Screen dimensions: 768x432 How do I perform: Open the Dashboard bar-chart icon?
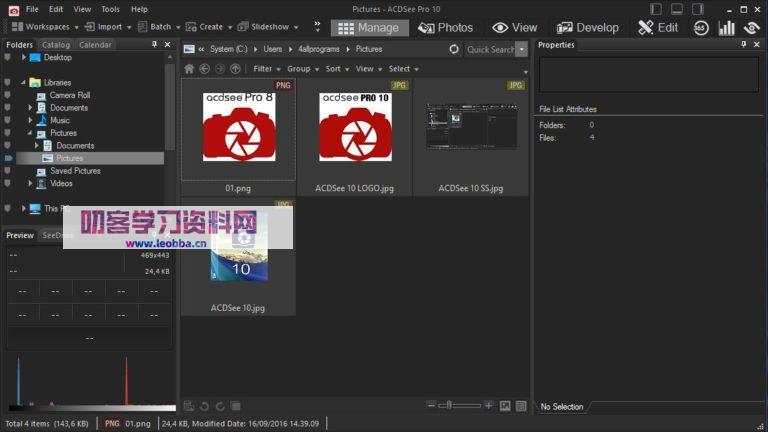tap(726, 28)
